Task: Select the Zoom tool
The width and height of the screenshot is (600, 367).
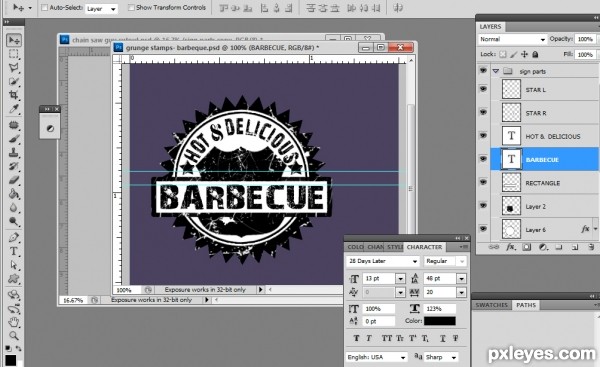Action: click(x=14, y=336)
